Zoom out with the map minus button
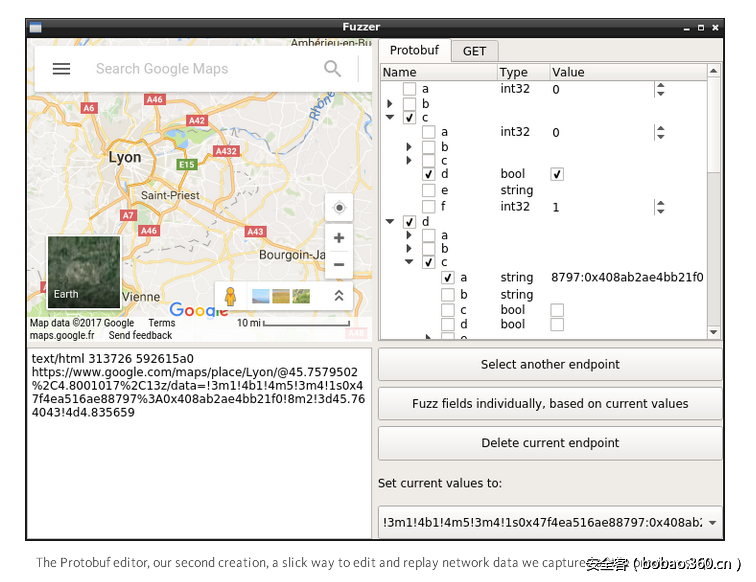This screenshot has width=756, height=582. 339,264
